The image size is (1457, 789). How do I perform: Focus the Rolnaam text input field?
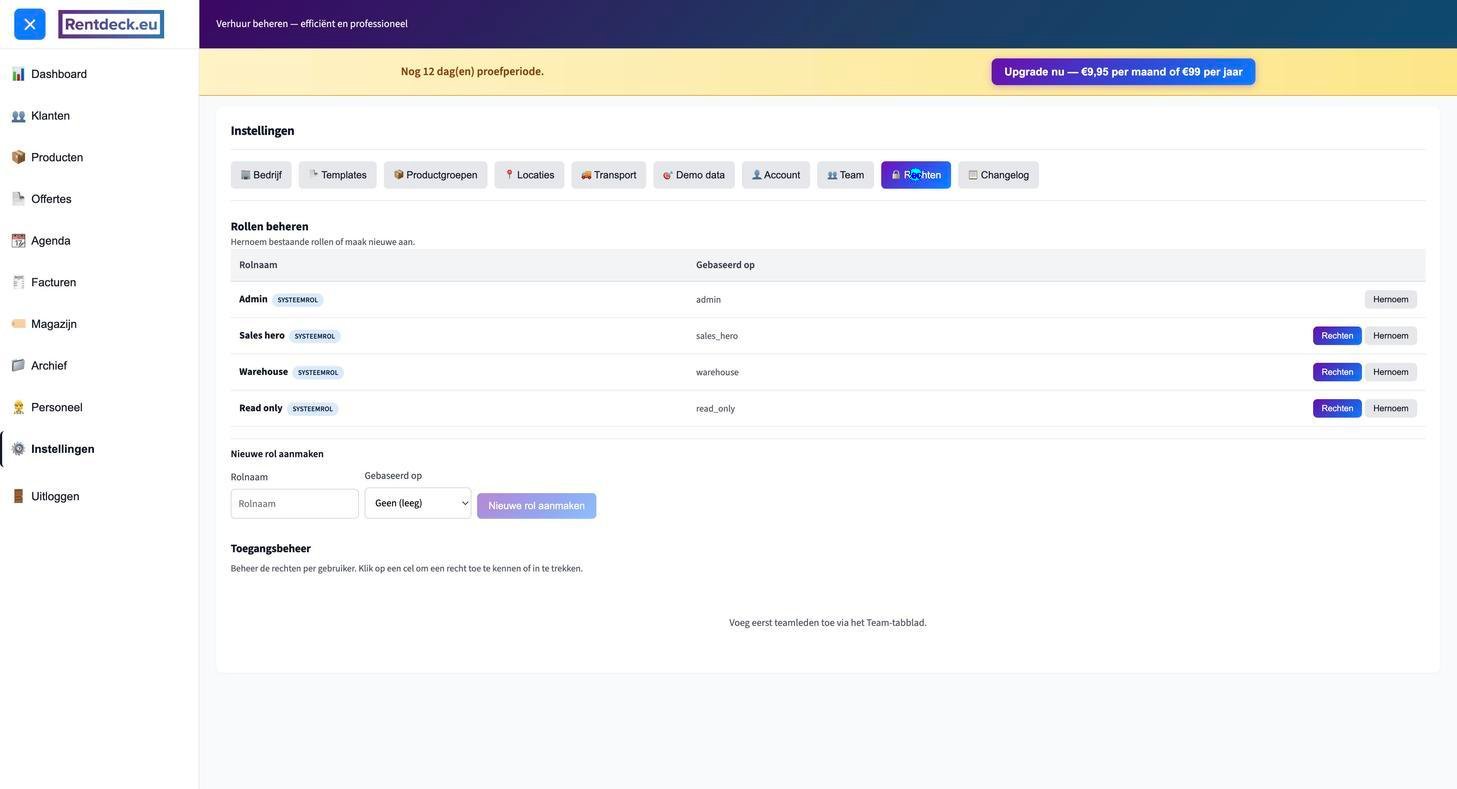(294, 504)
